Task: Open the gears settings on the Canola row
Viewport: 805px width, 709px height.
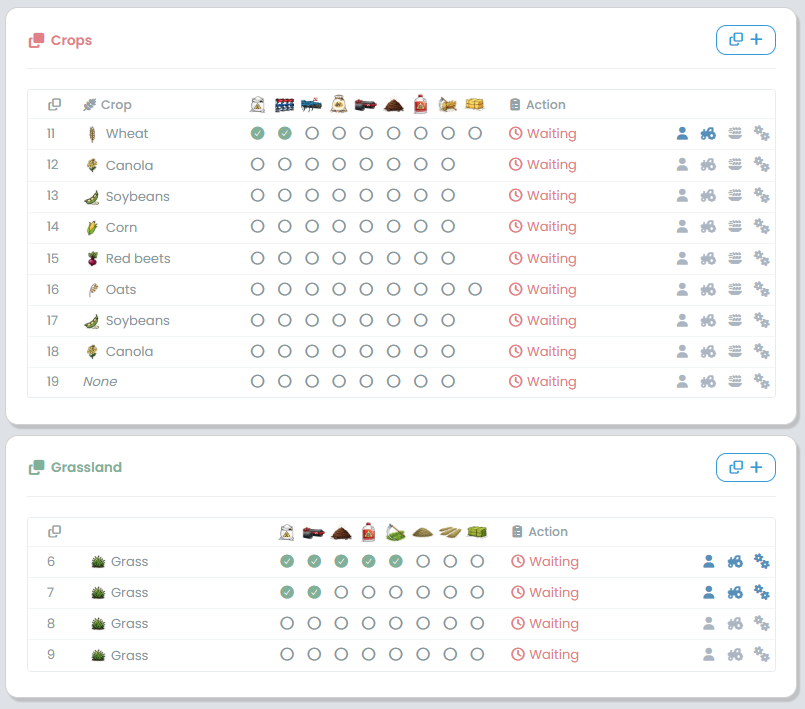Action: coord(761,164)
